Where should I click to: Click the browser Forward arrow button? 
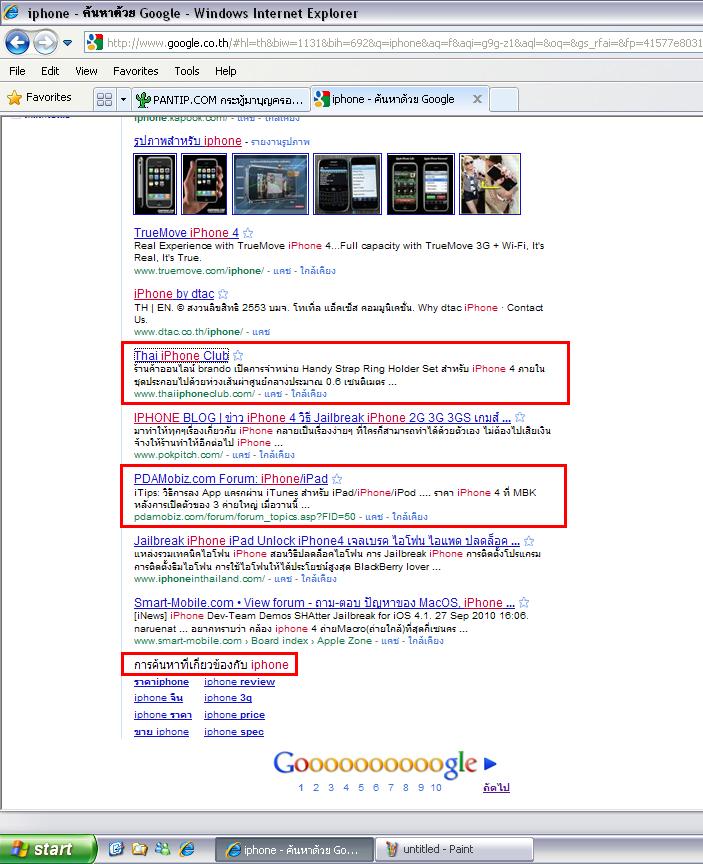45,42
